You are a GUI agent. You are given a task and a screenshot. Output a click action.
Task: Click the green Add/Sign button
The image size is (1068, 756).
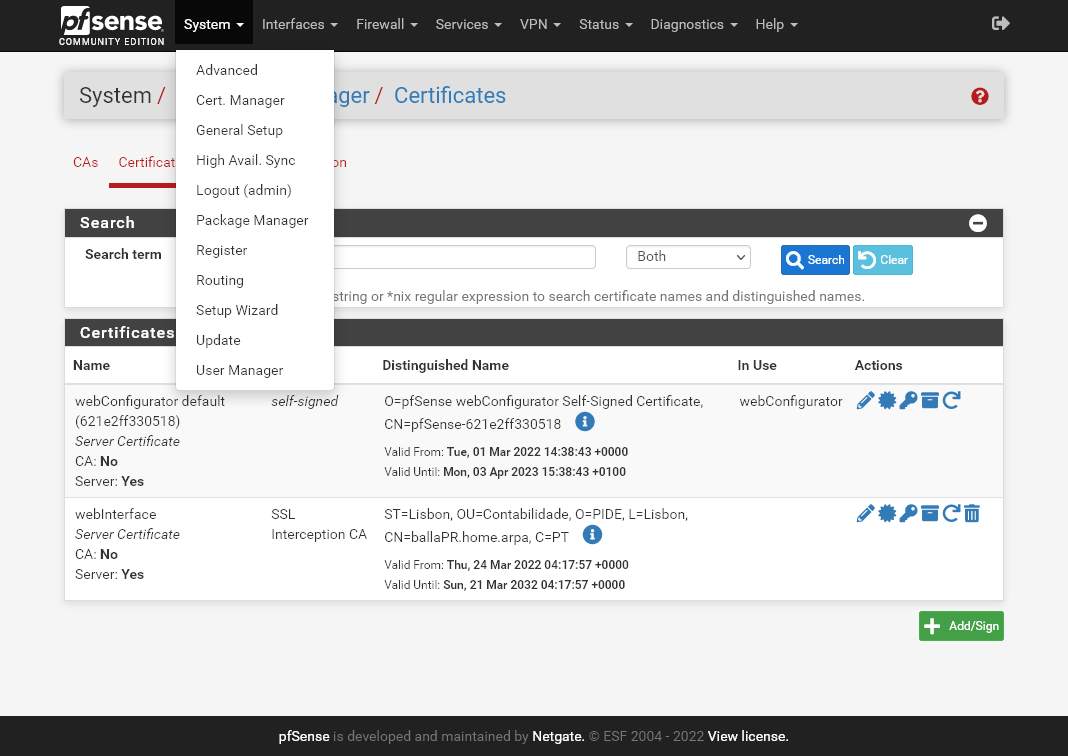coord(961,626)
